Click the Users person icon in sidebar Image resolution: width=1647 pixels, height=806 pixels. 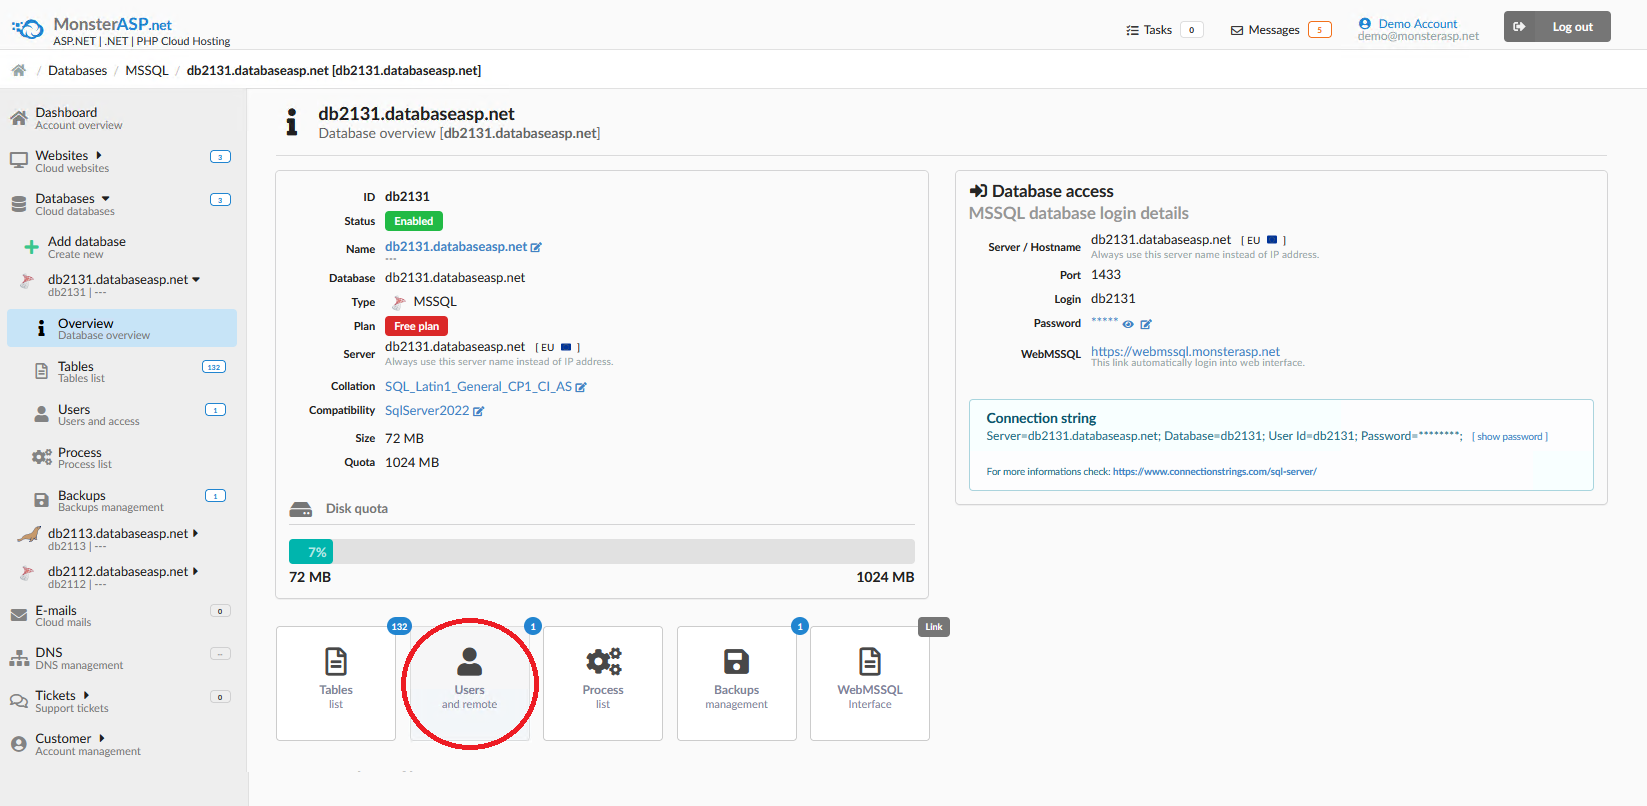point(41,414)
